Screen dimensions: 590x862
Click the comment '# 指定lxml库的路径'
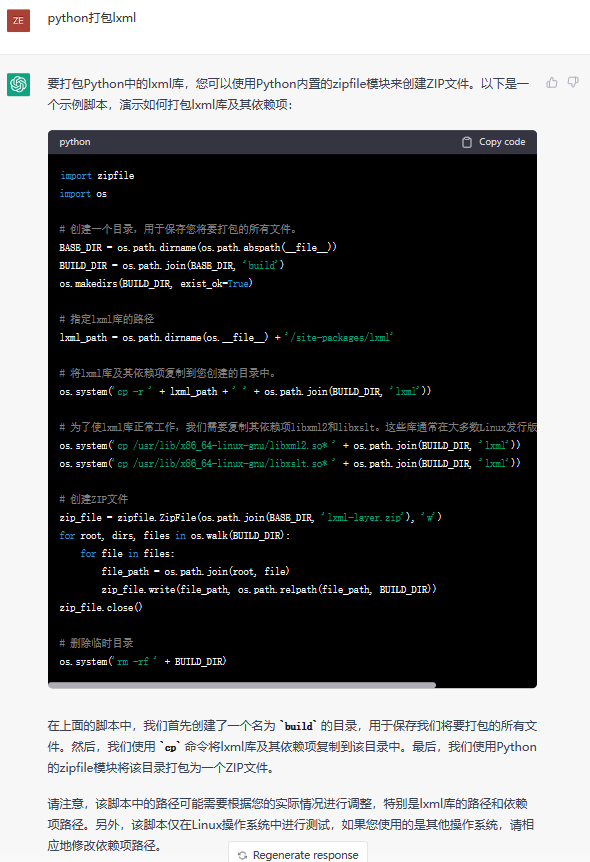tap(107, 319)
